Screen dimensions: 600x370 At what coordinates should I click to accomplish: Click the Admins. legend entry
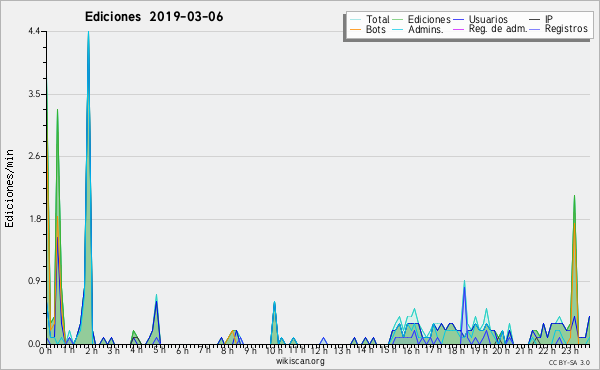(x=418, y=29)
